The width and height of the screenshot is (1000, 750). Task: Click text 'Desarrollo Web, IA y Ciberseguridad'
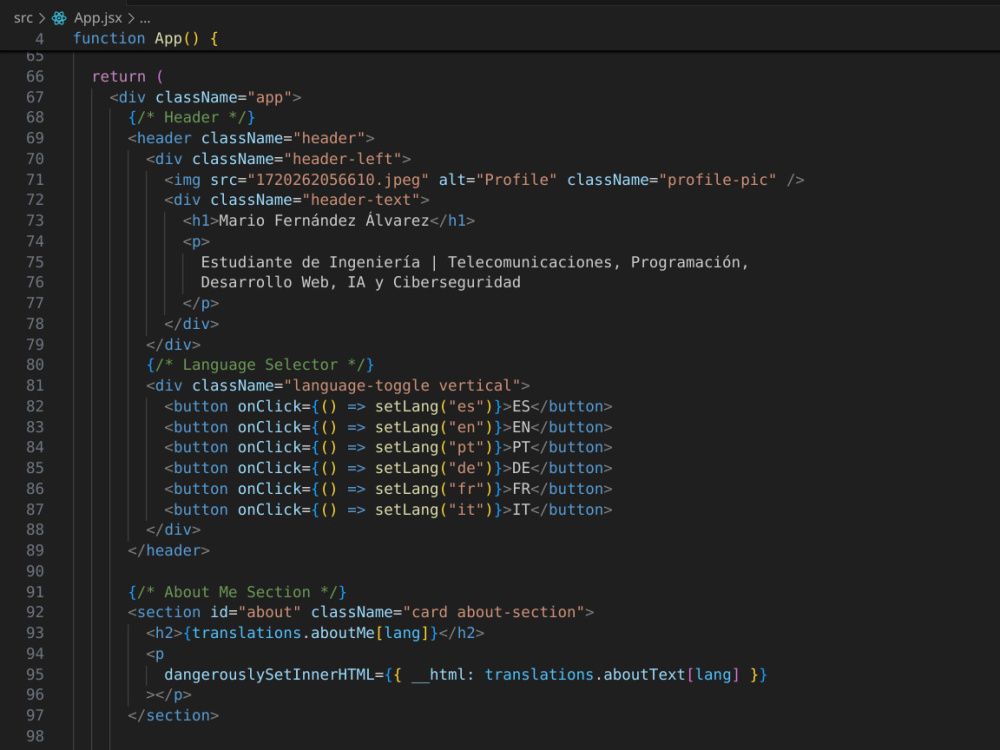pyautogui.click(x=360, y=282)
